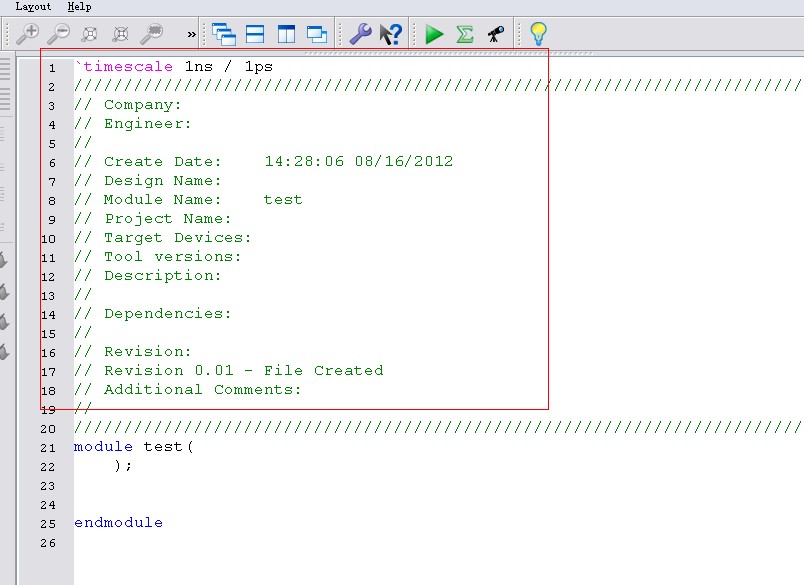Expand the toolbar overflow chevron
Screen dimensions: 804x585
tap(191, 35)
